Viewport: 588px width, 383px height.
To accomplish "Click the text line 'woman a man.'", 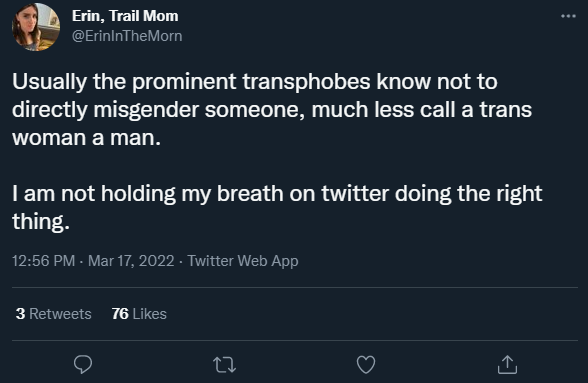I will pos(87,138).
